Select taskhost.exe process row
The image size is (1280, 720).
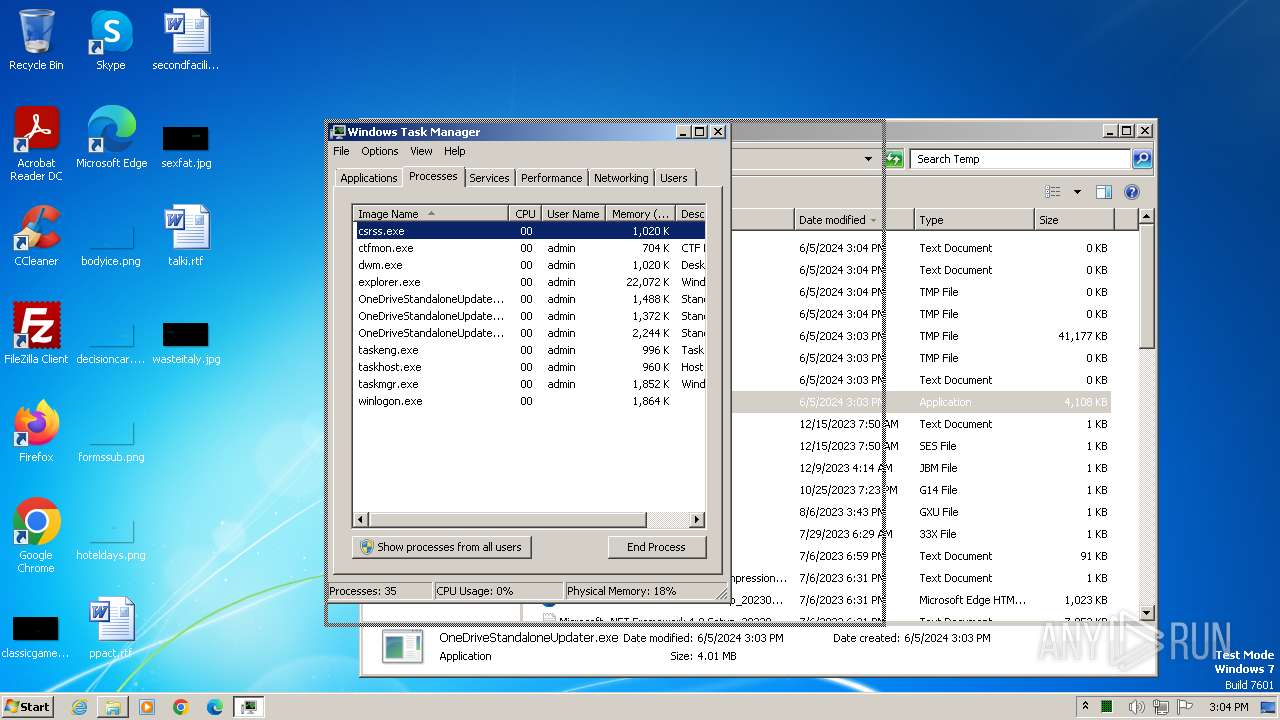click(x=529, y=367)
